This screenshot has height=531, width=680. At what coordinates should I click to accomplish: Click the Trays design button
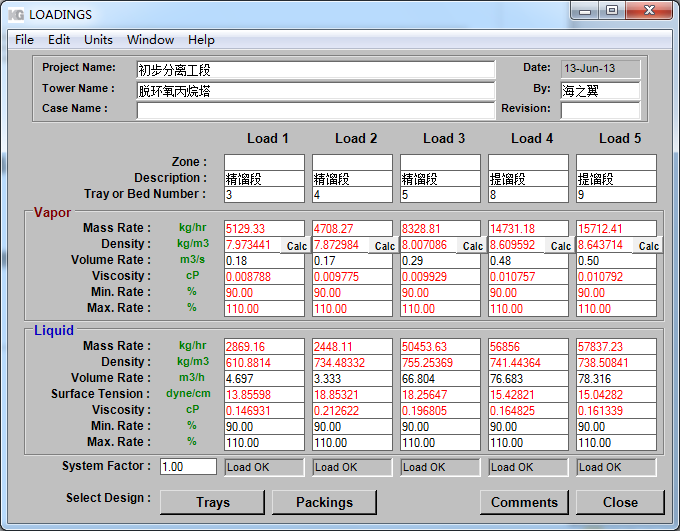click(x=212, y=502)
